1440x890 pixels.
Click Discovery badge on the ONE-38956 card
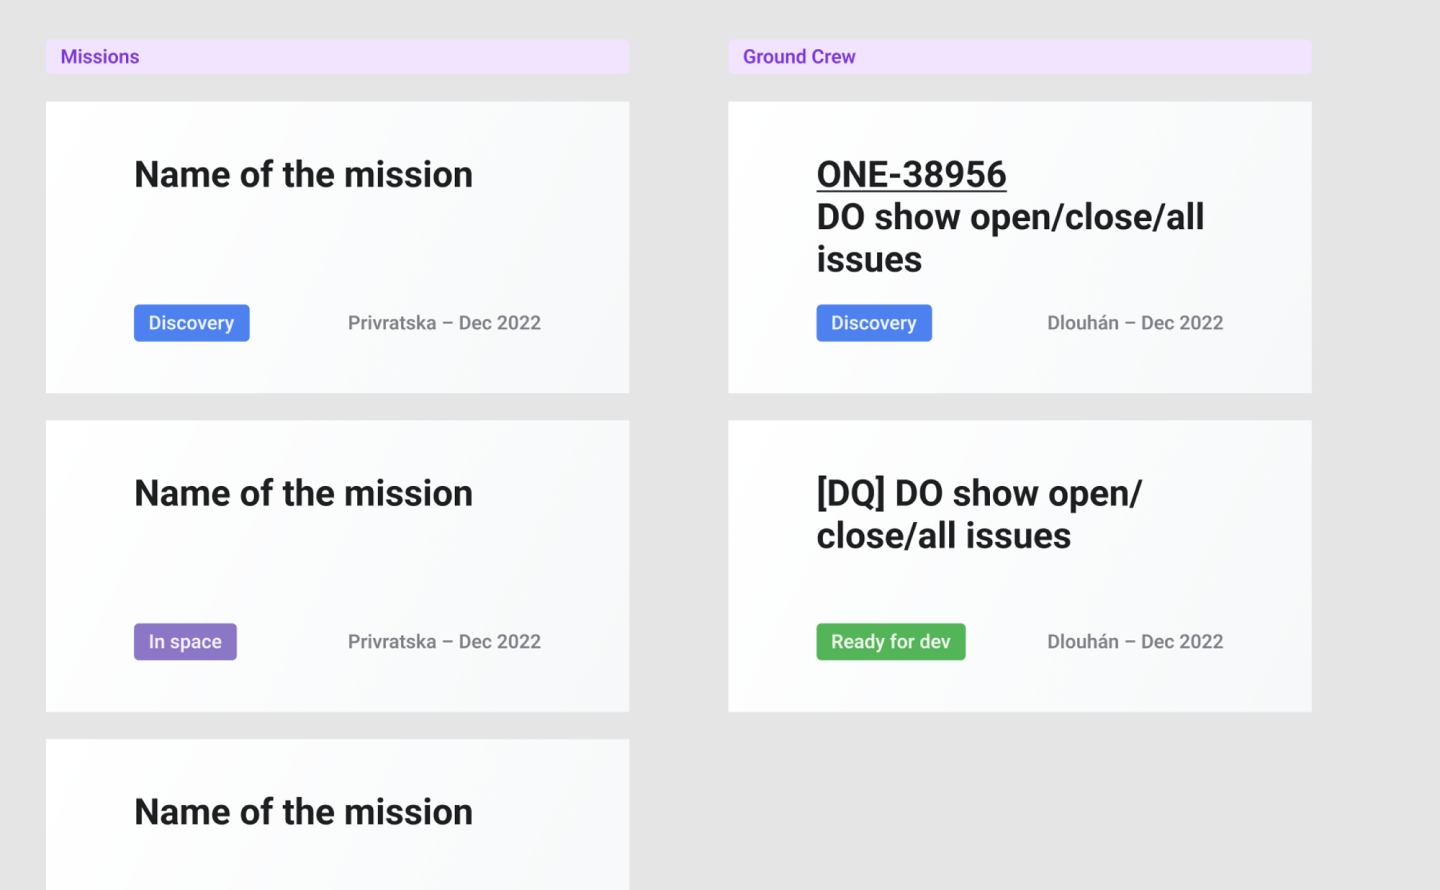click(873, 323)
